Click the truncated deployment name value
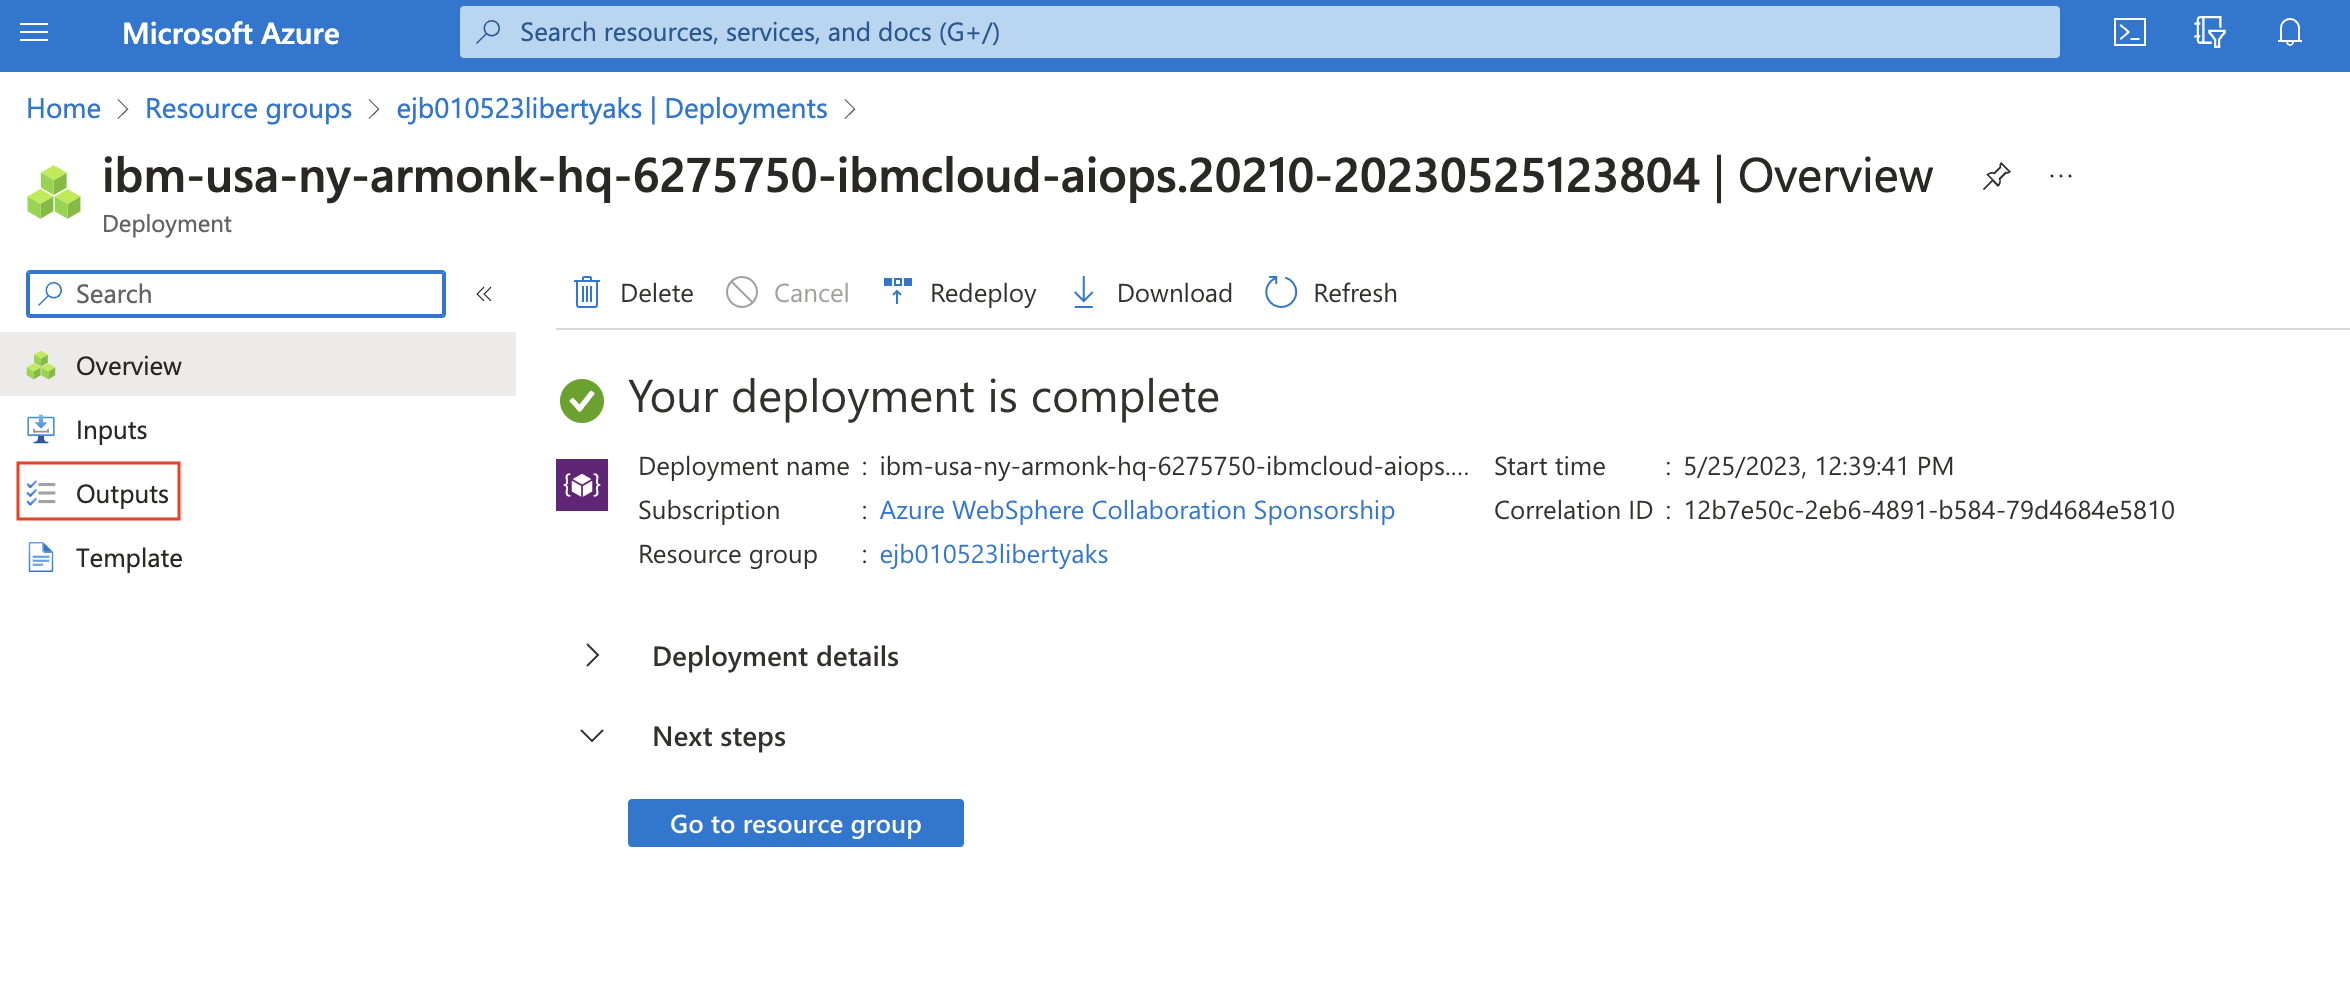 pos(1174,466)
